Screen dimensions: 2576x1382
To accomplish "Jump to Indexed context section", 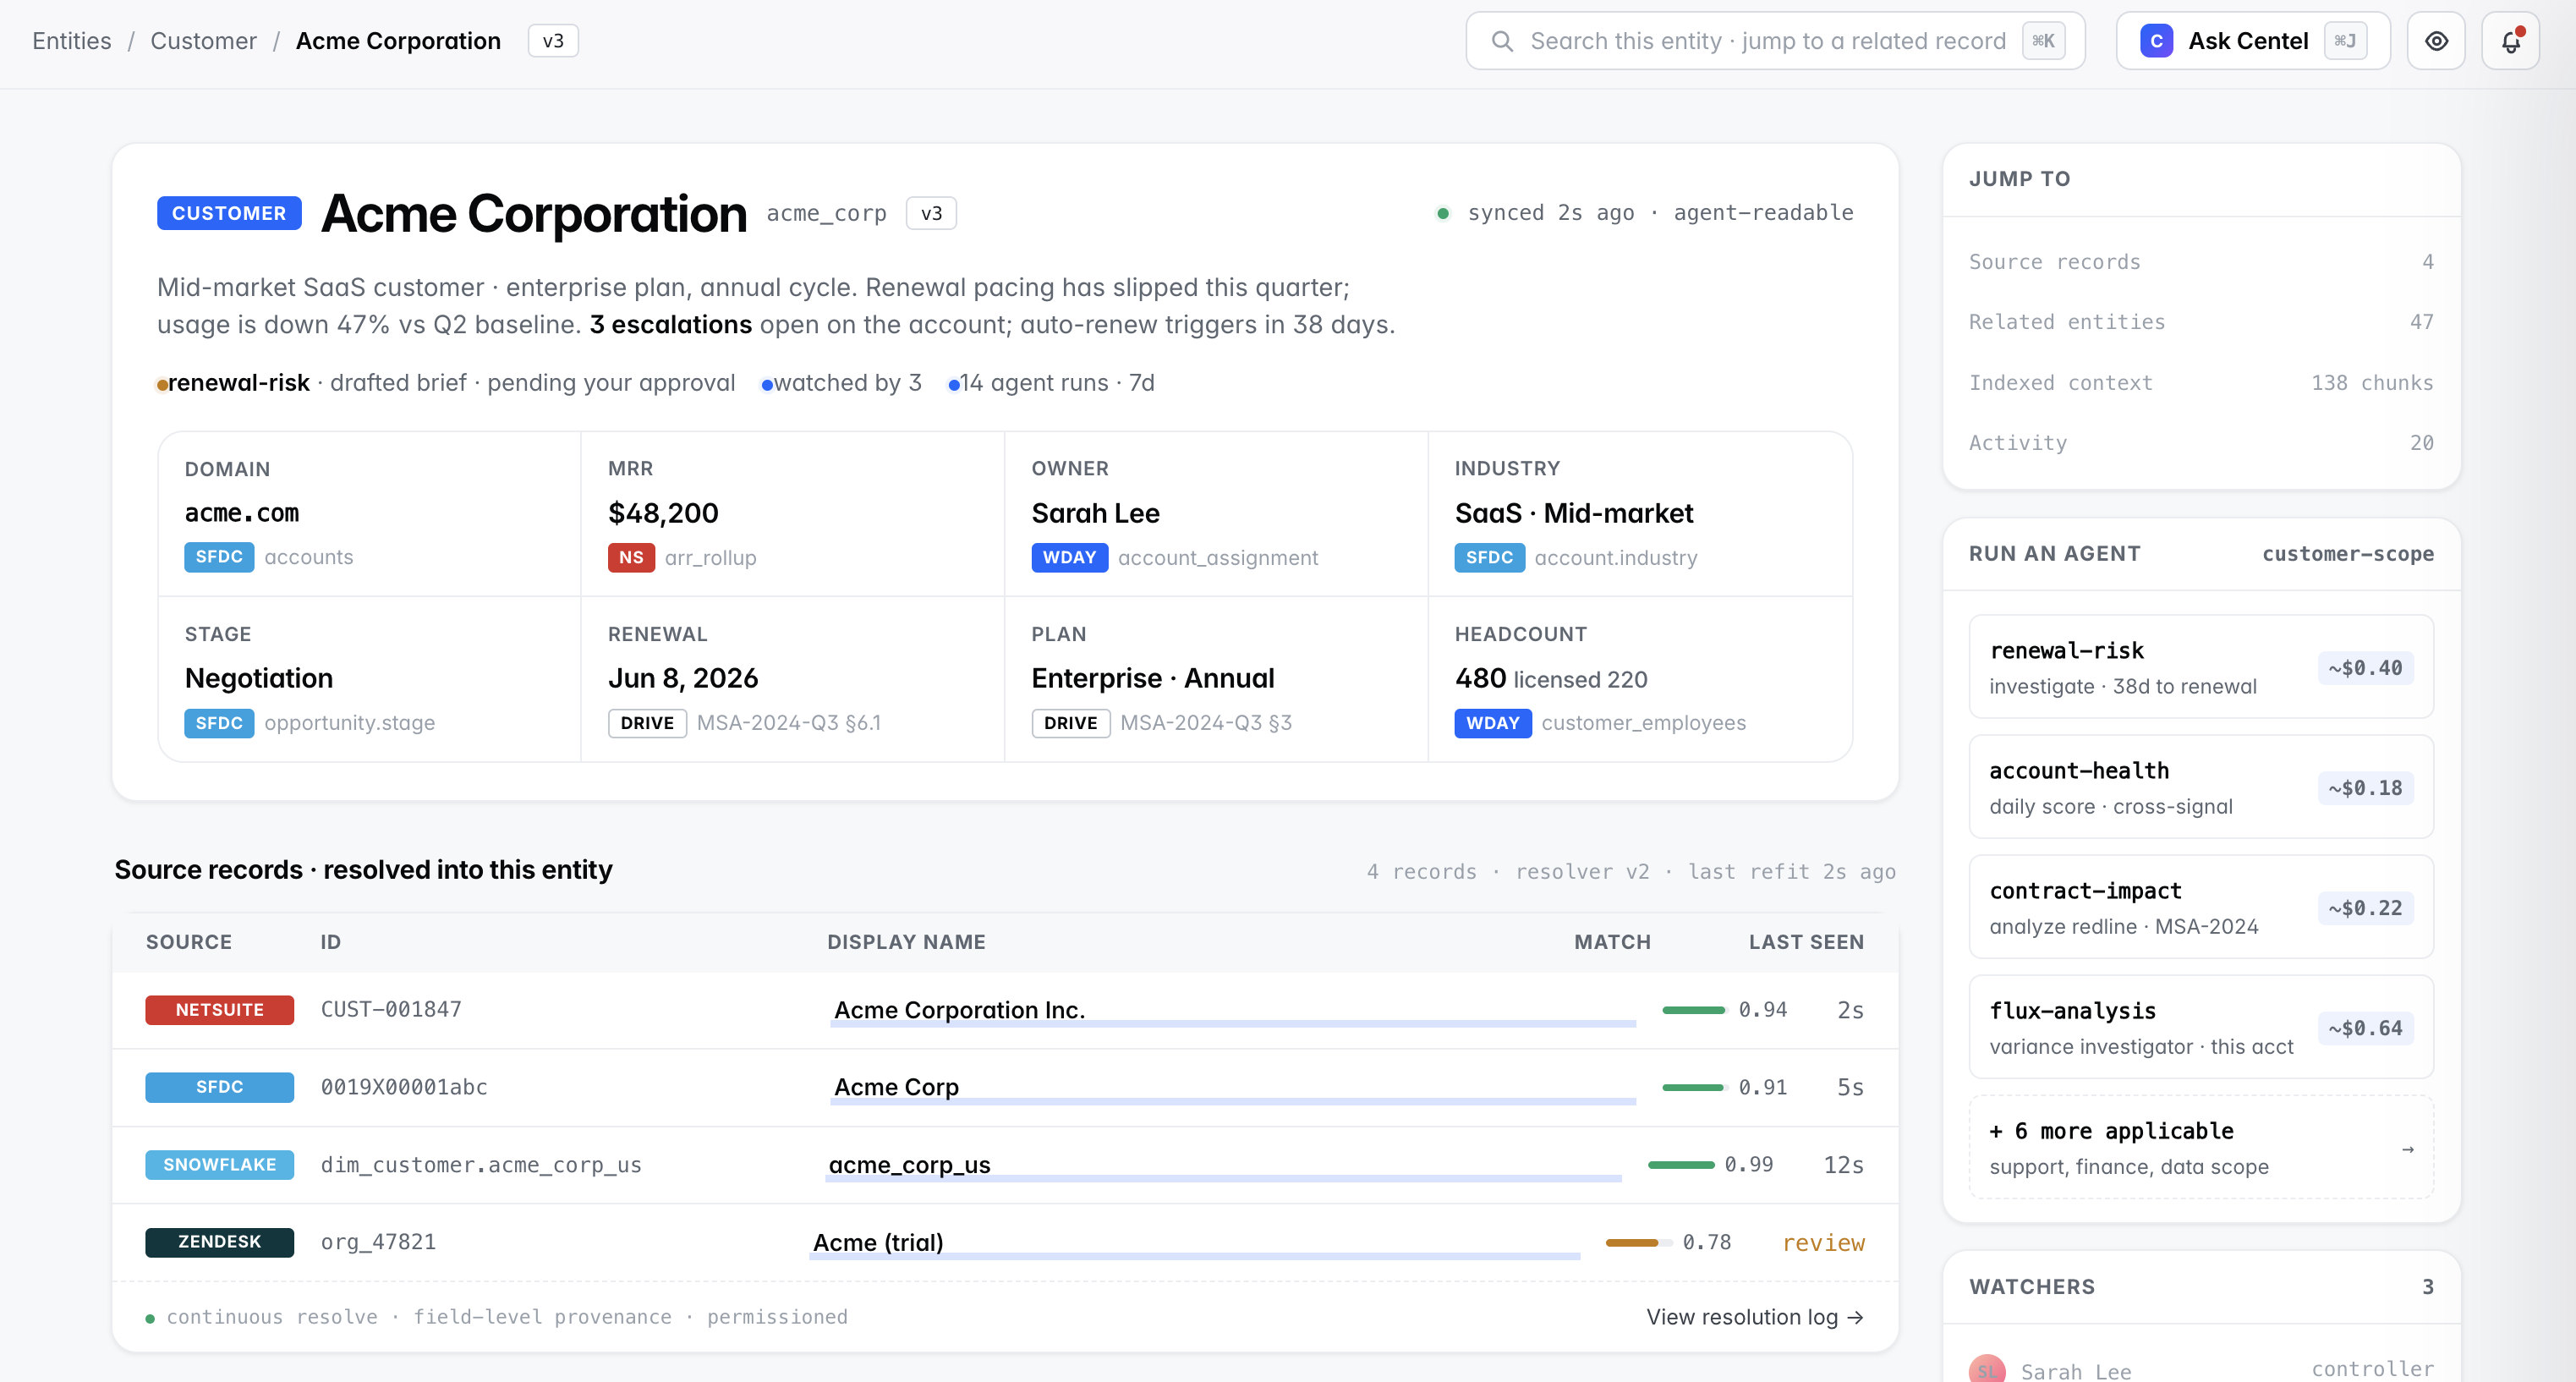I will (x=2201, y=383).
